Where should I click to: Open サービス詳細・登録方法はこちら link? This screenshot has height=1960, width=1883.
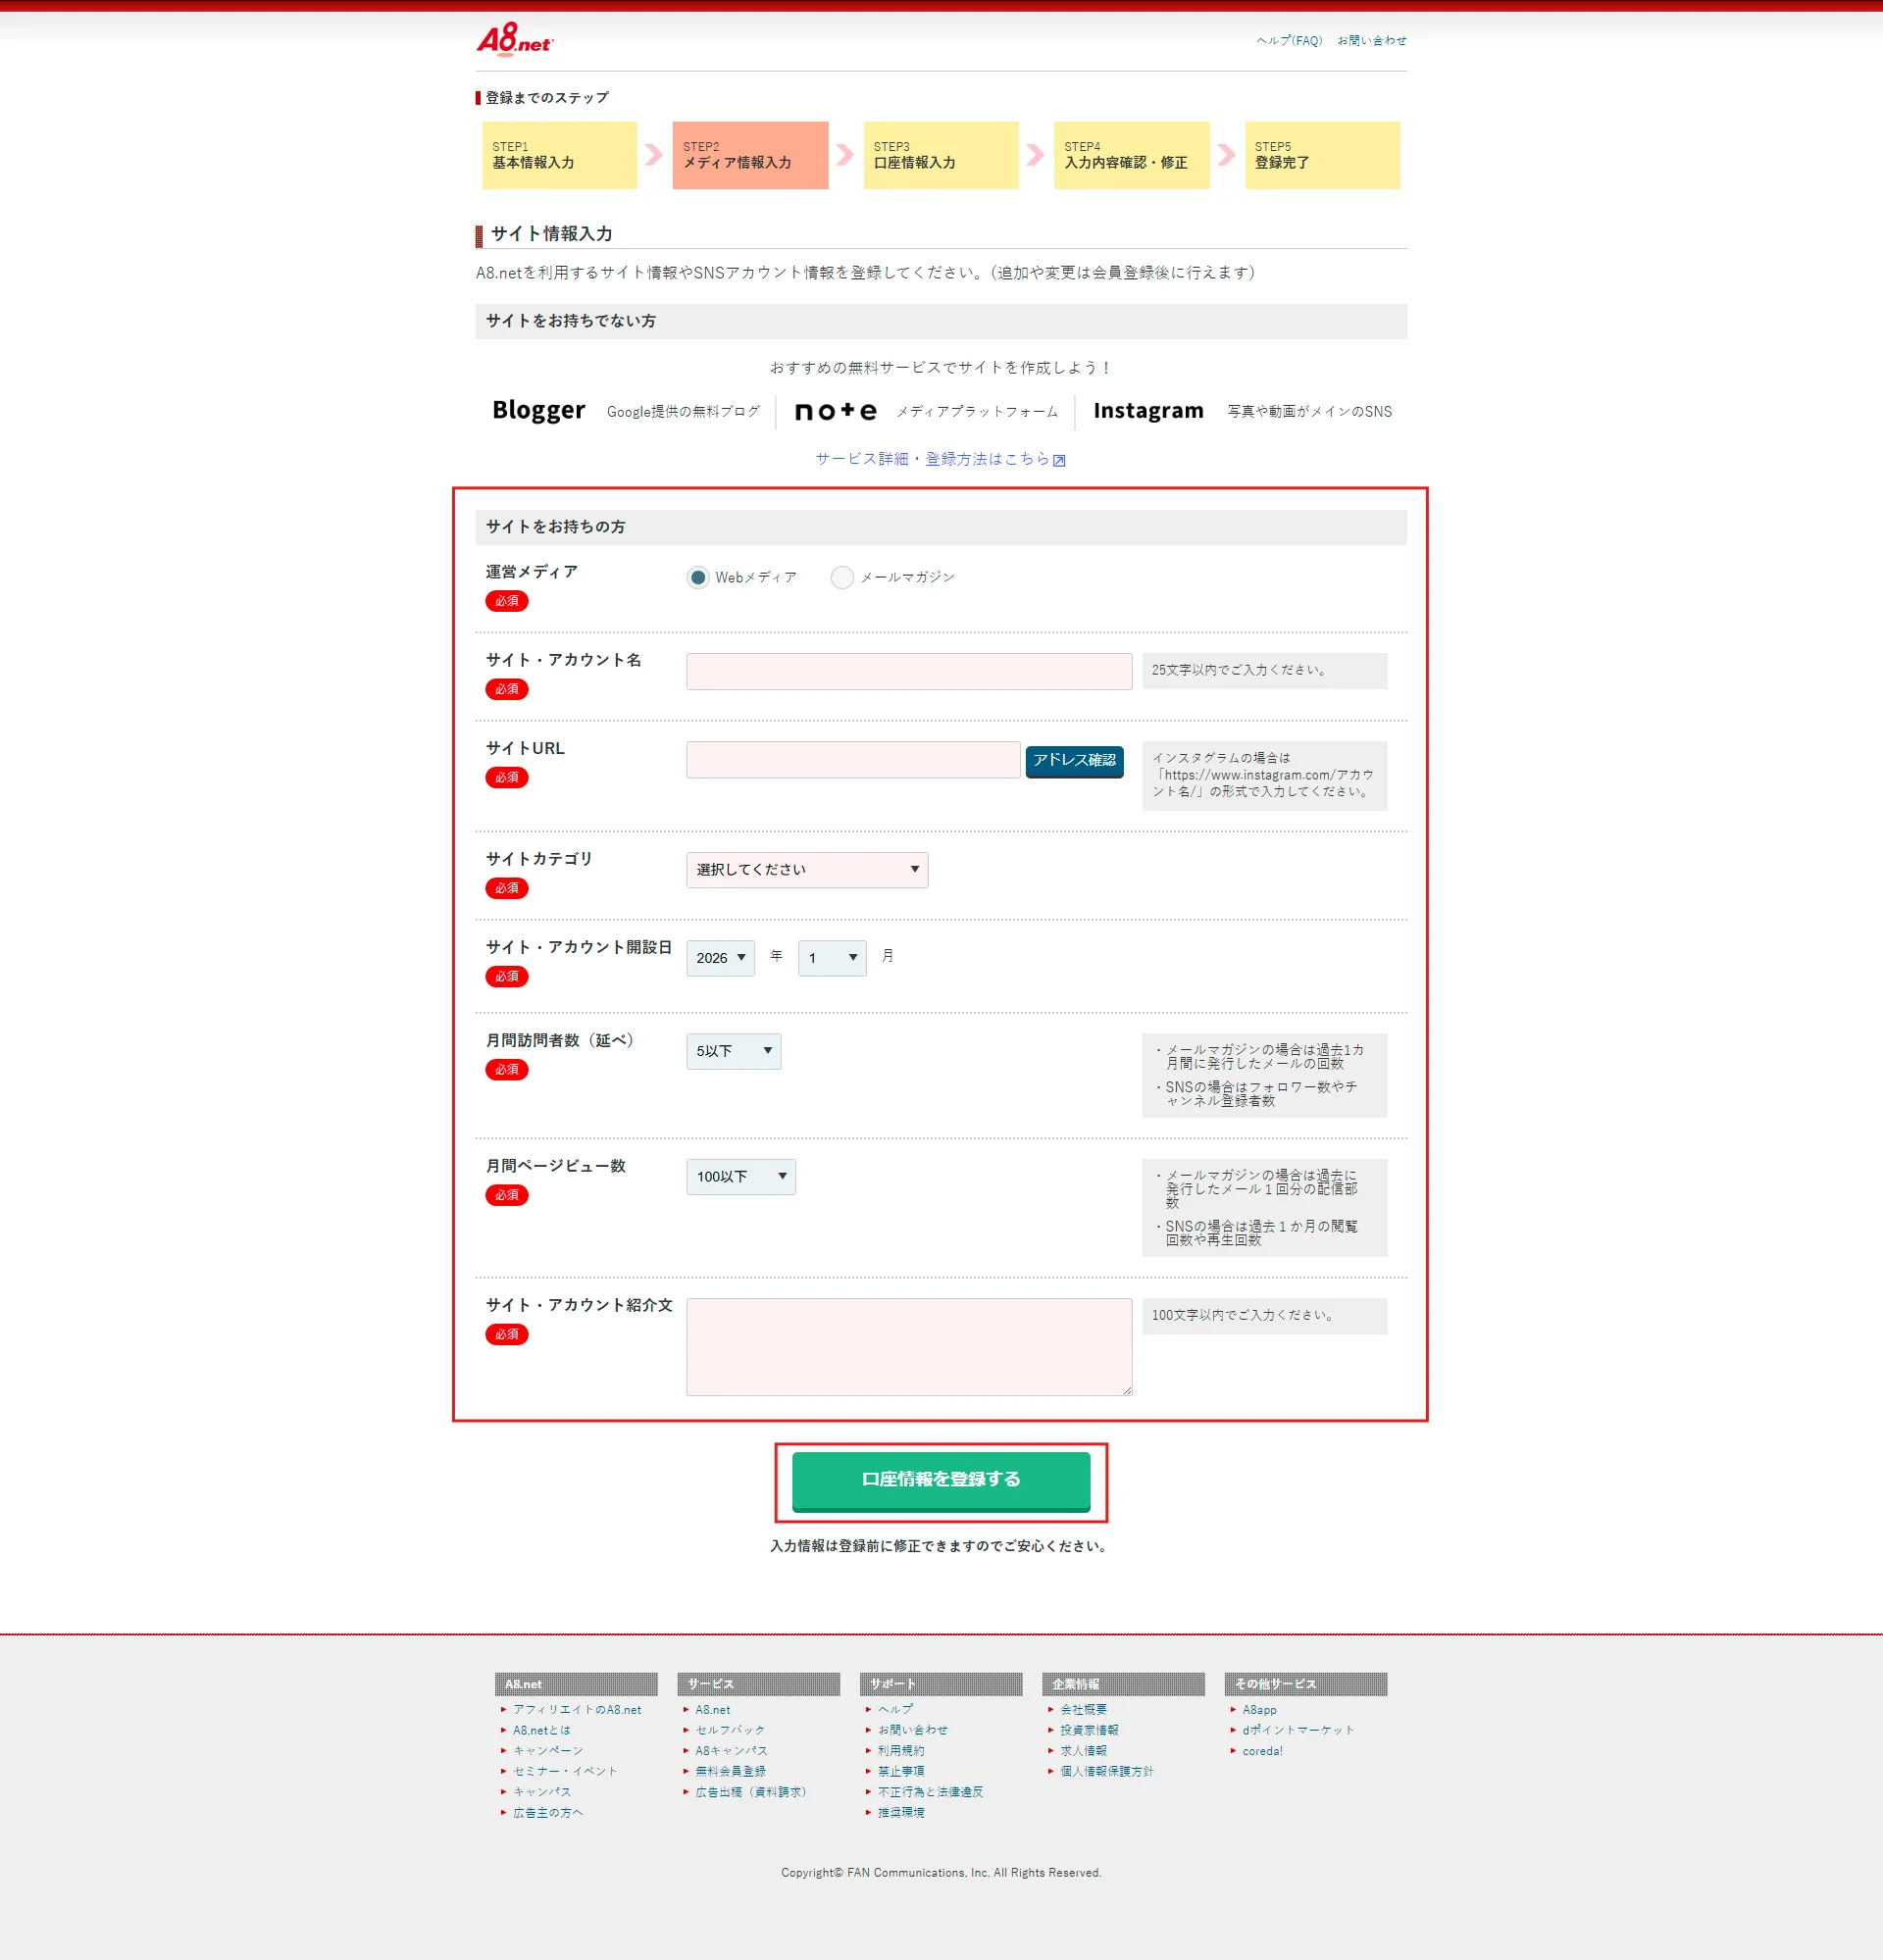click(932, 459)
